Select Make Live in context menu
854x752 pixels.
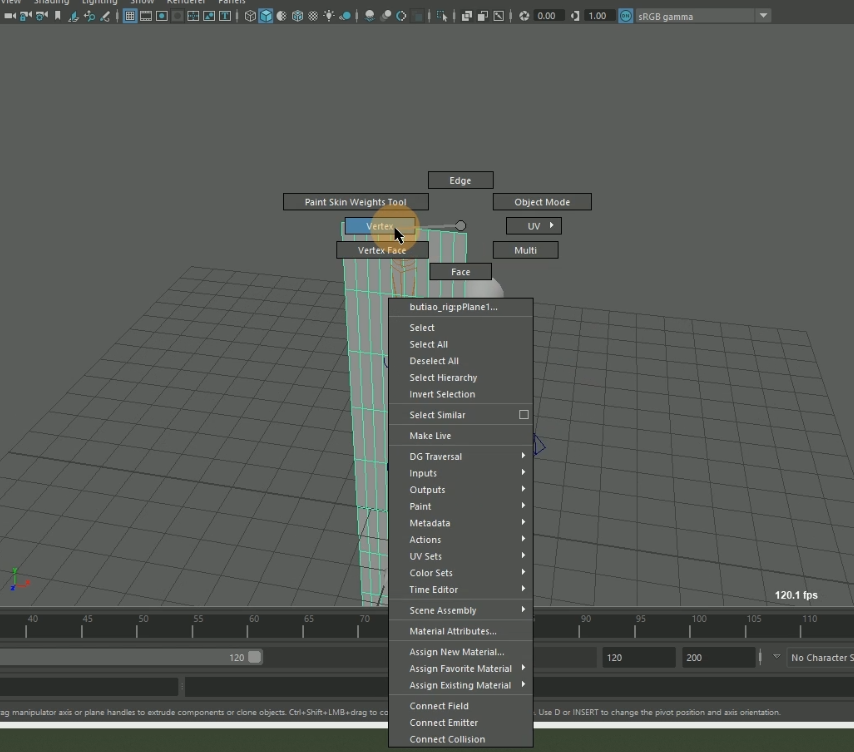click(x=430, y=436)
